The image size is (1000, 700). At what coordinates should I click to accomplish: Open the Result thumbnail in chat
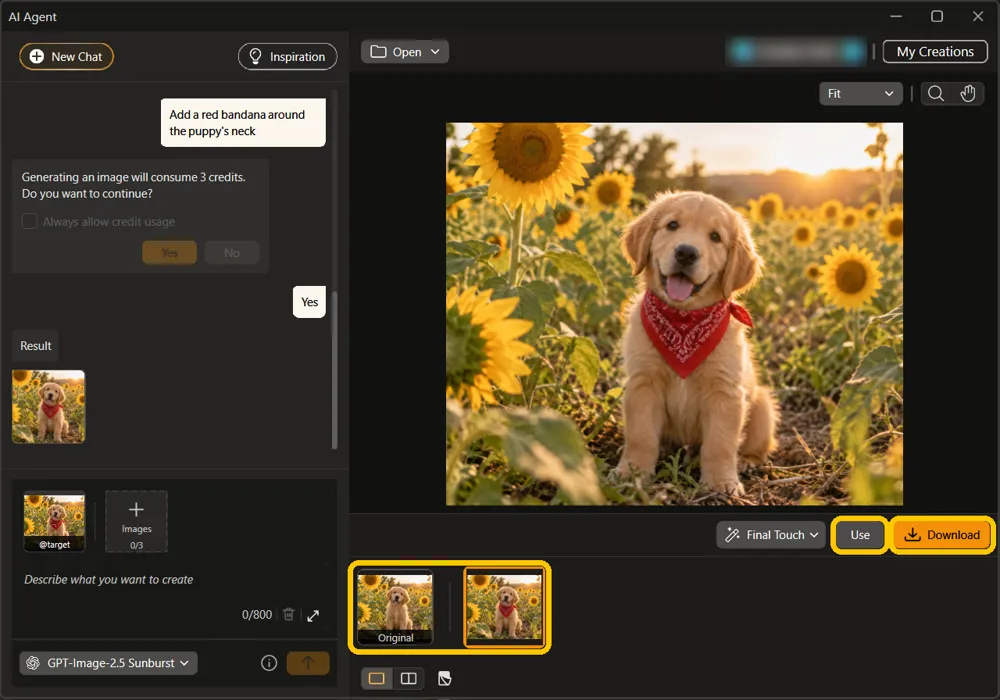[48, 407]
